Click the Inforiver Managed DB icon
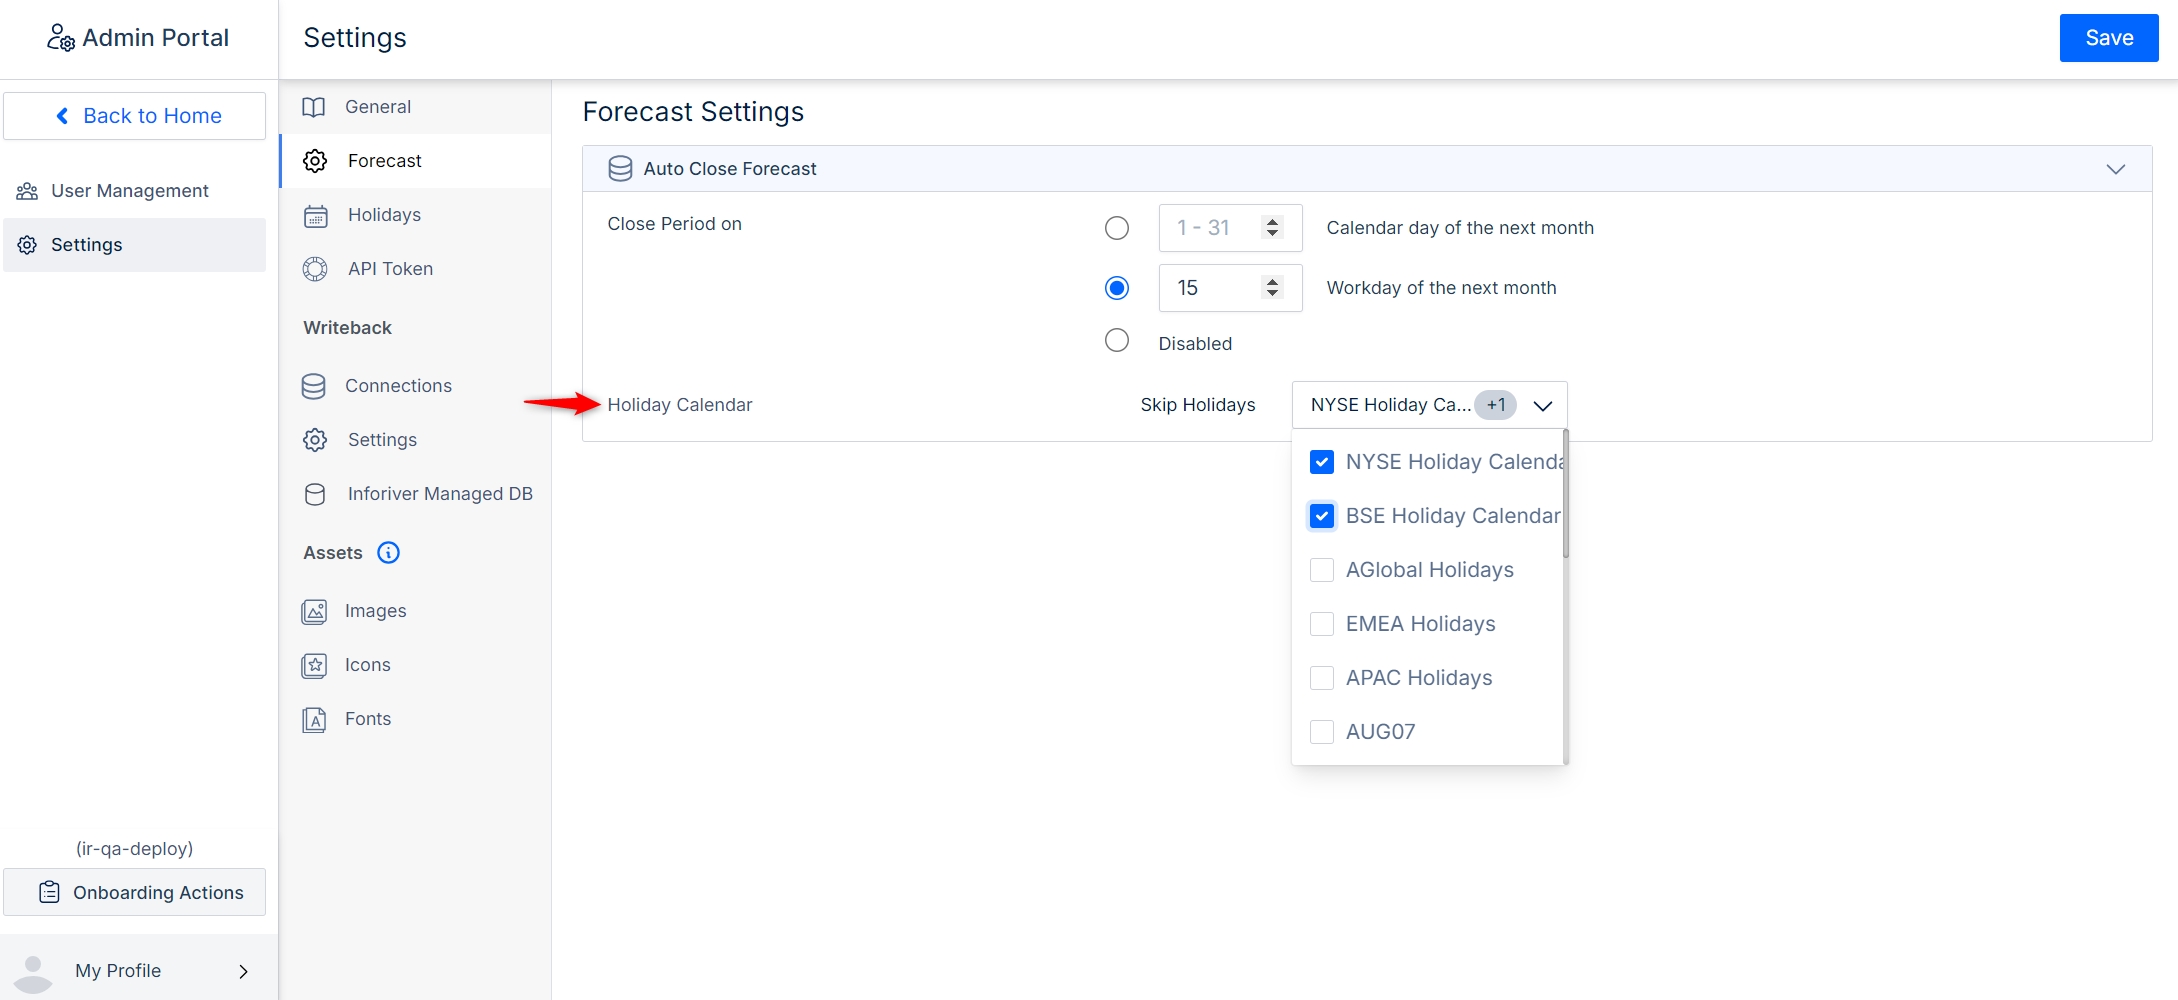The height and width of the screenshot is (1000, 2178). pyautogui.click(x=315, y=494)
